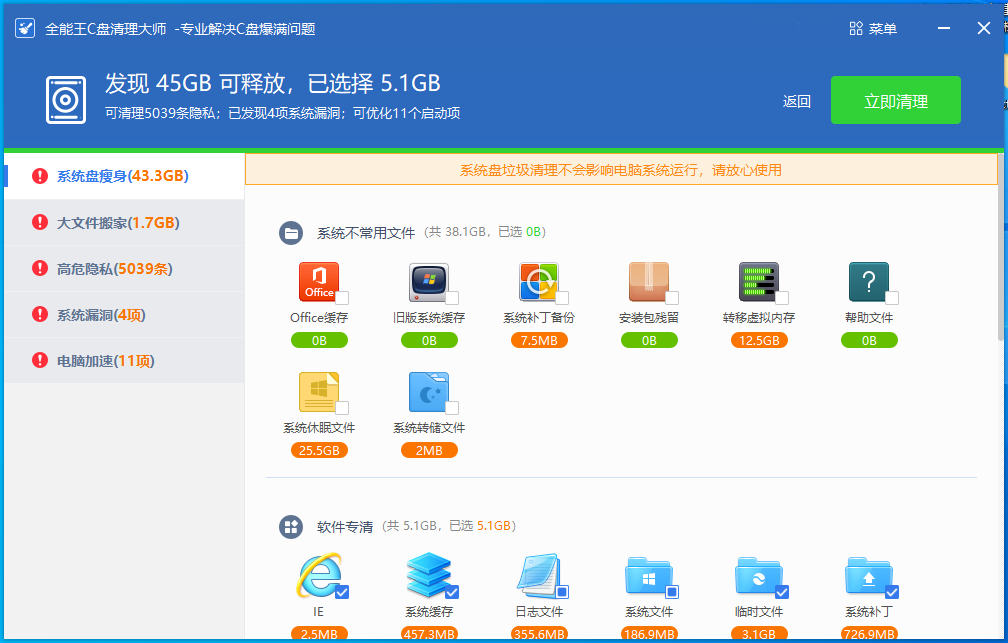This screenshot has width=1008, height=643.
Task: Toggle the 12.5GB selection for 转移虚拟内存
Action: pyautogui.click(x=759, y=340)
